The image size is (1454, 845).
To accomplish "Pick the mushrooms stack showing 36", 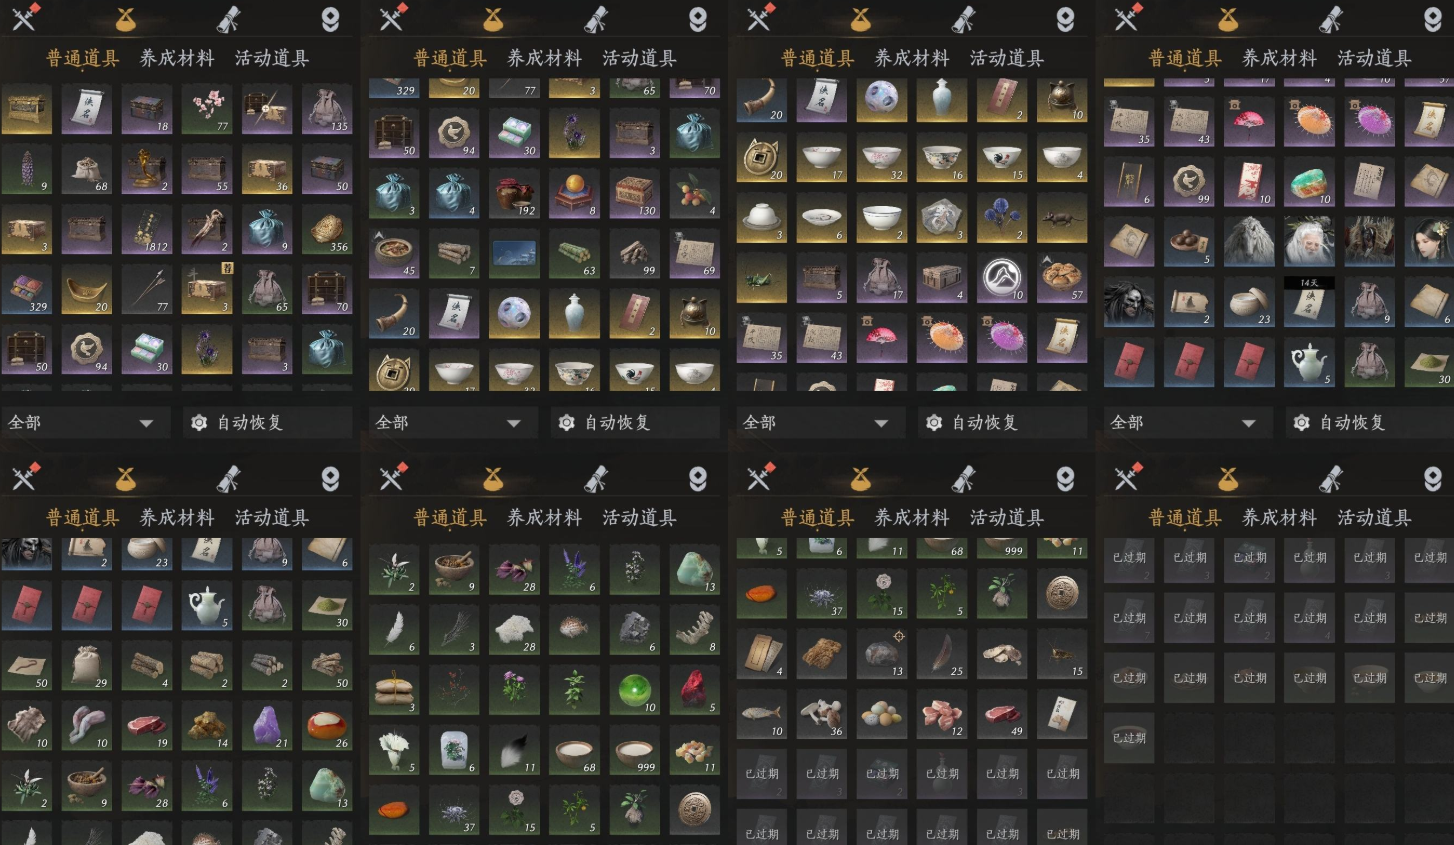I will (821, 714).
